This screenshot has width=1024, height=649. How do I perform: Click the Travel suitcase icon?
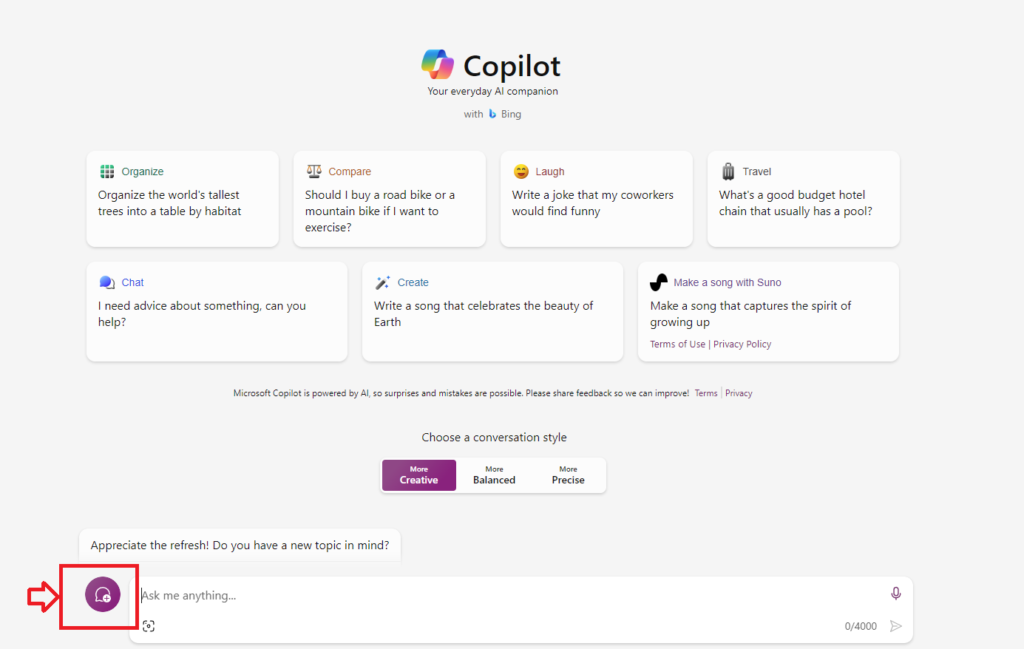coord(728,172)
